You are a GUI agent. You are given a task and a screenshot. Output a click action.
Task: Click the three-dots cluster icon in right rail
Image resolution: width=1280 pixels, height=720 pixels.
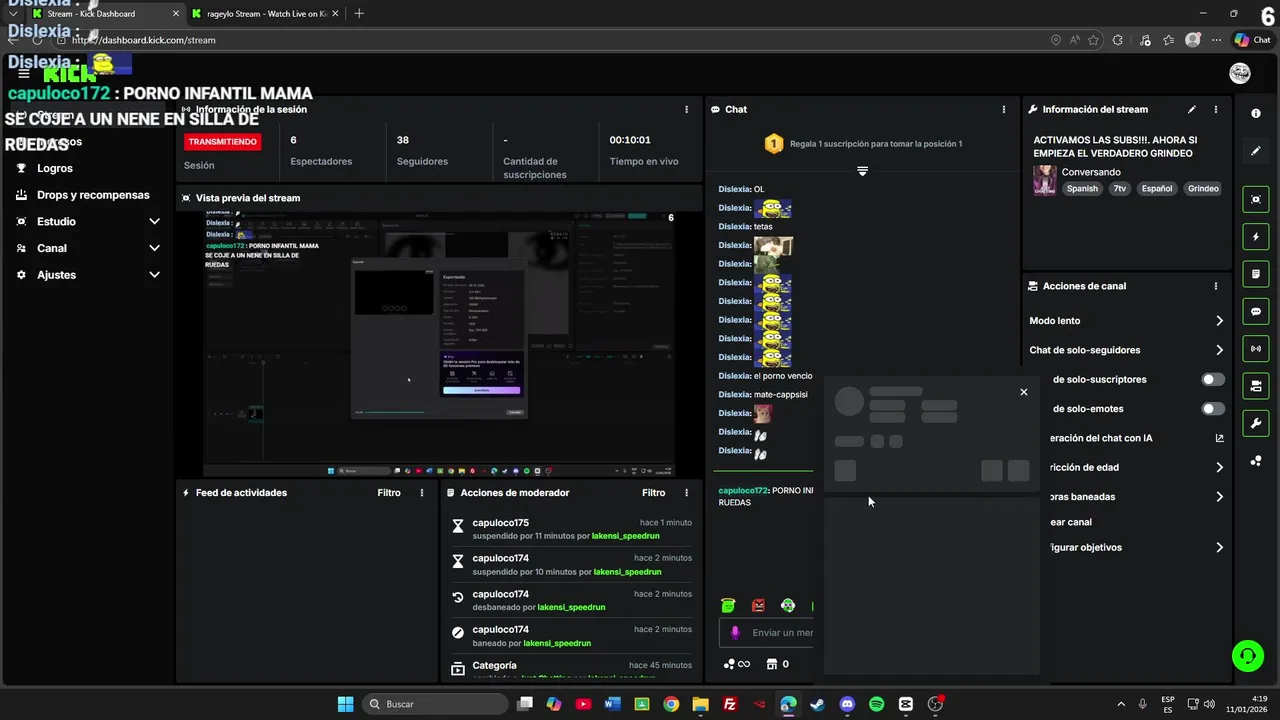pyautogui.click(x=1256, y=461)
